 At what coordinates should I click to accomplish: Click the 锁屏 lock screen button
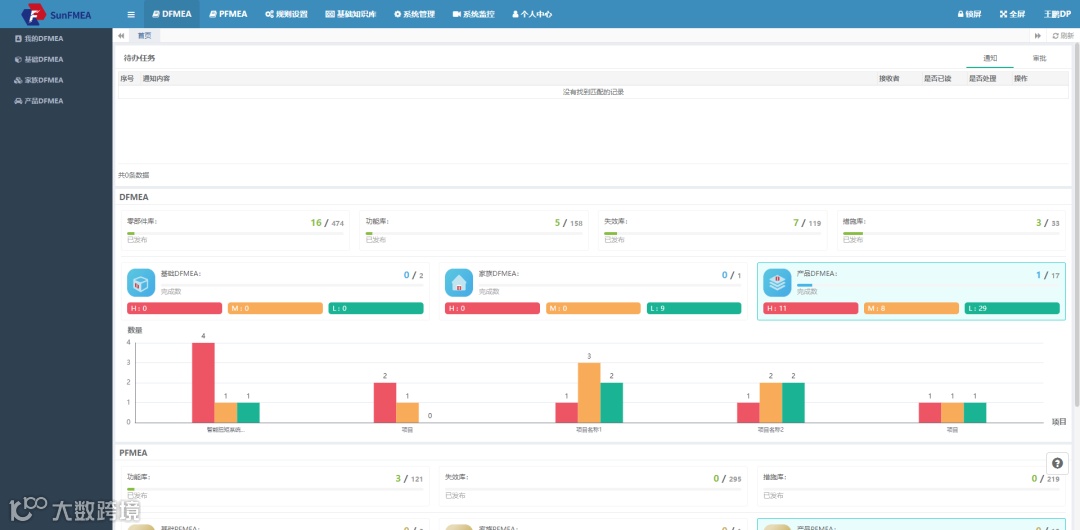click(969, 14)
